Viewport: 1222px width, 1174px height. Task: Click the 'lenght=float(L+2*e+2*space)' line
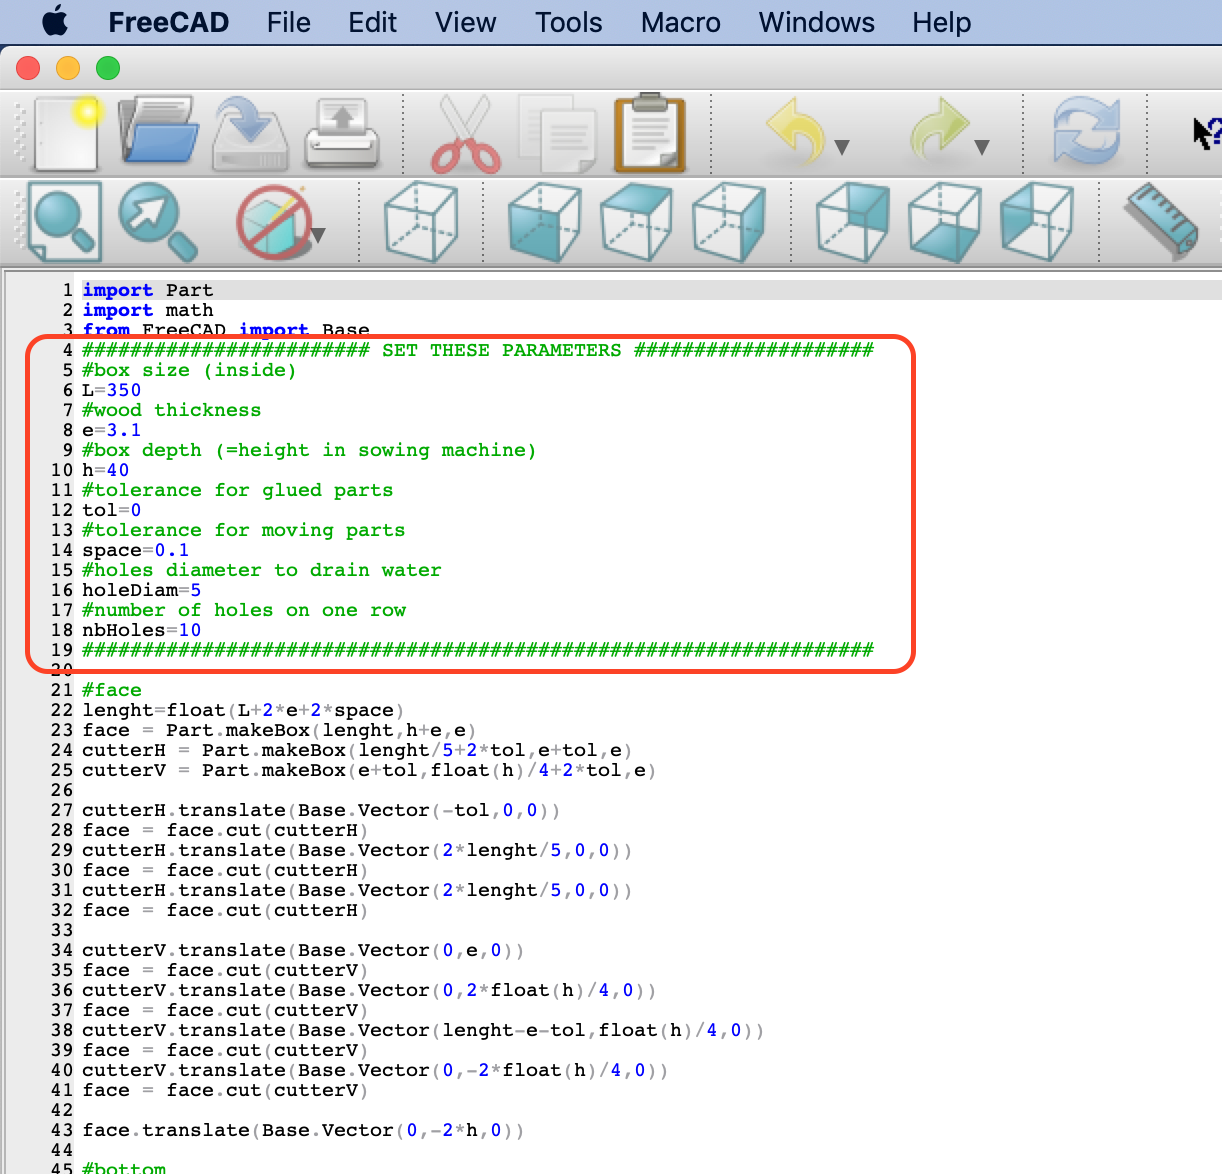tap(243, 710)
